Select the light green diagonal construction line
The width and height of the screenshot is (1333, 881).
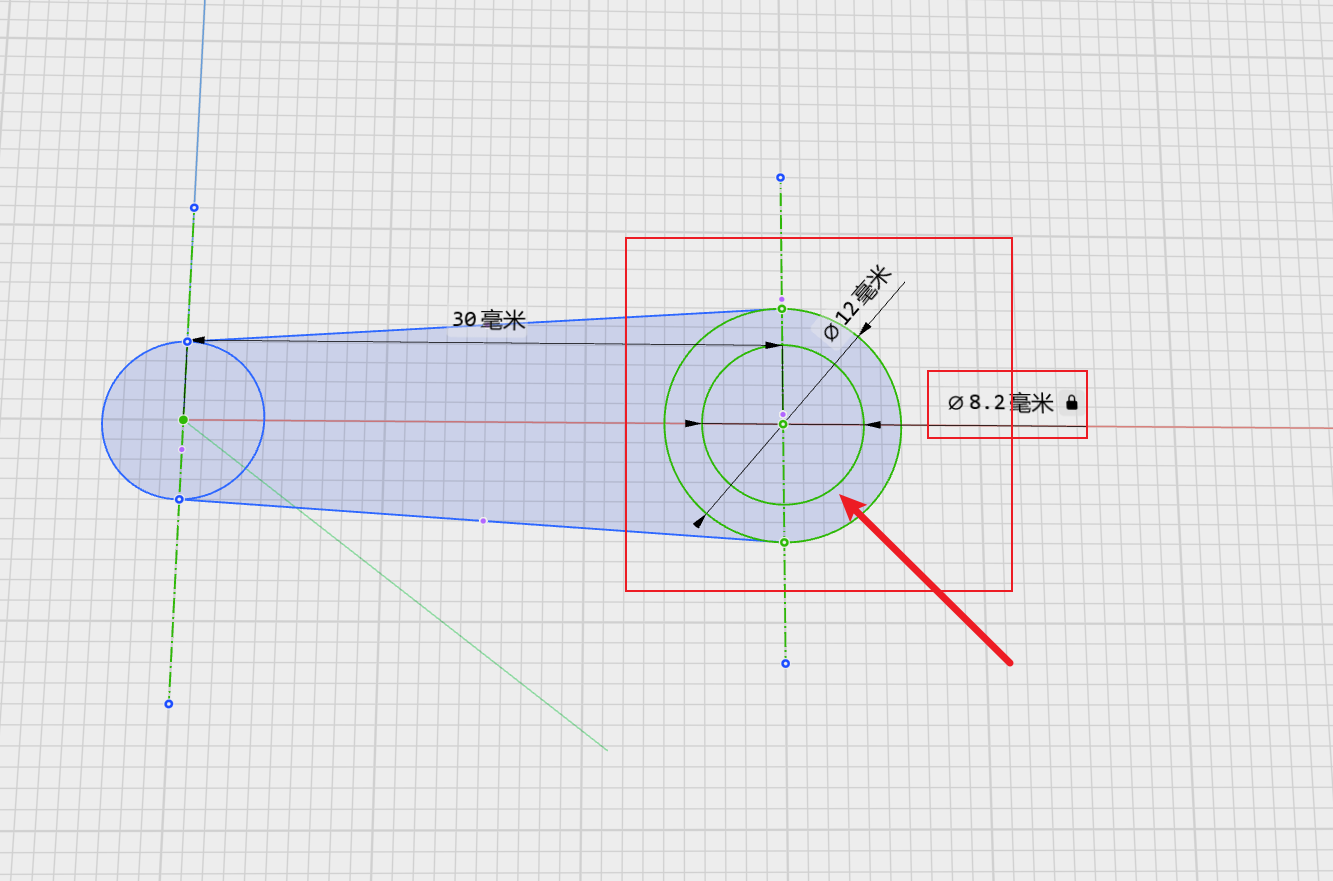pyautogui.click(x=396, y=585)
